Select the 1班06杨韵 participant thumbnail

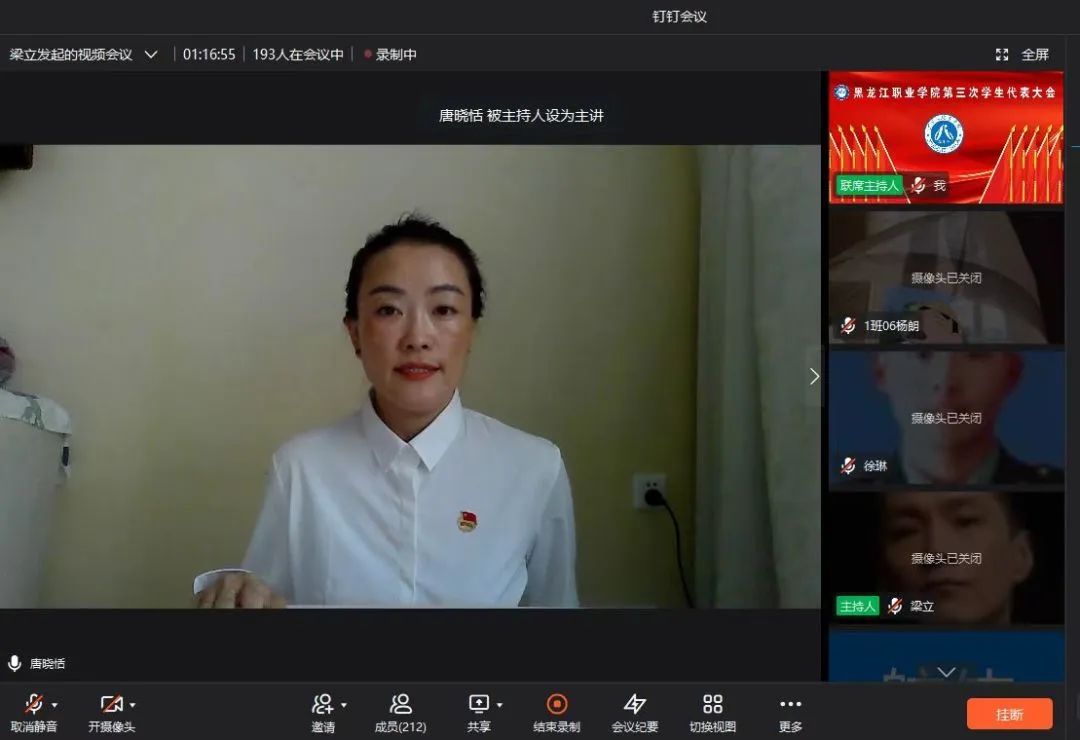[945, 278]
